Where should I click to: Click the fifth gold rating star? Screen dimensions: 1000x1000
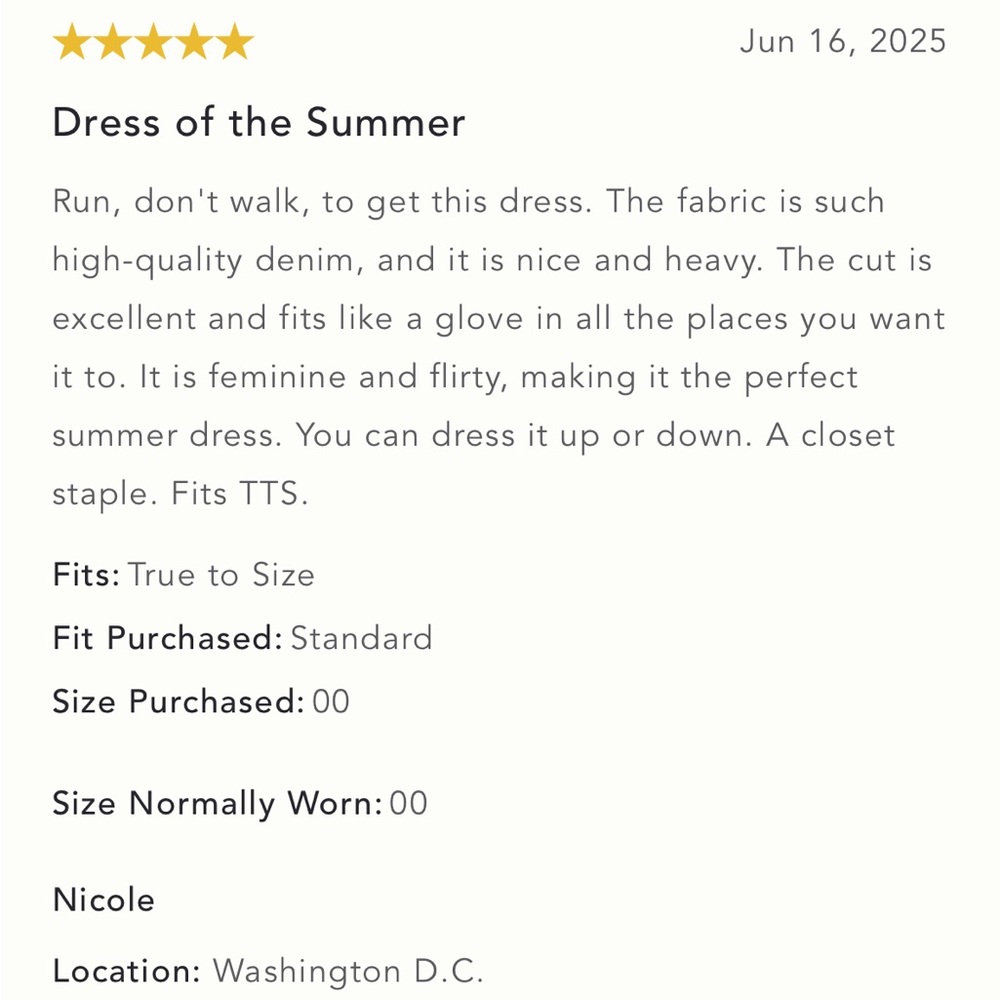235,44
